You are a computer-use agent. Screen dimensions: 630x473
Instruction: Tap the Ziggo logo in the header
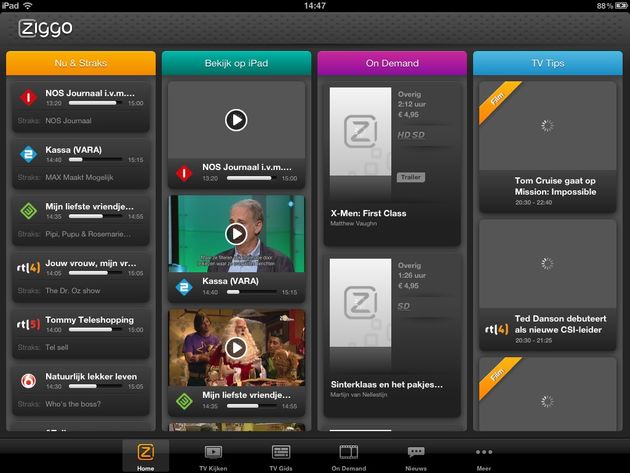coord(45,29)
